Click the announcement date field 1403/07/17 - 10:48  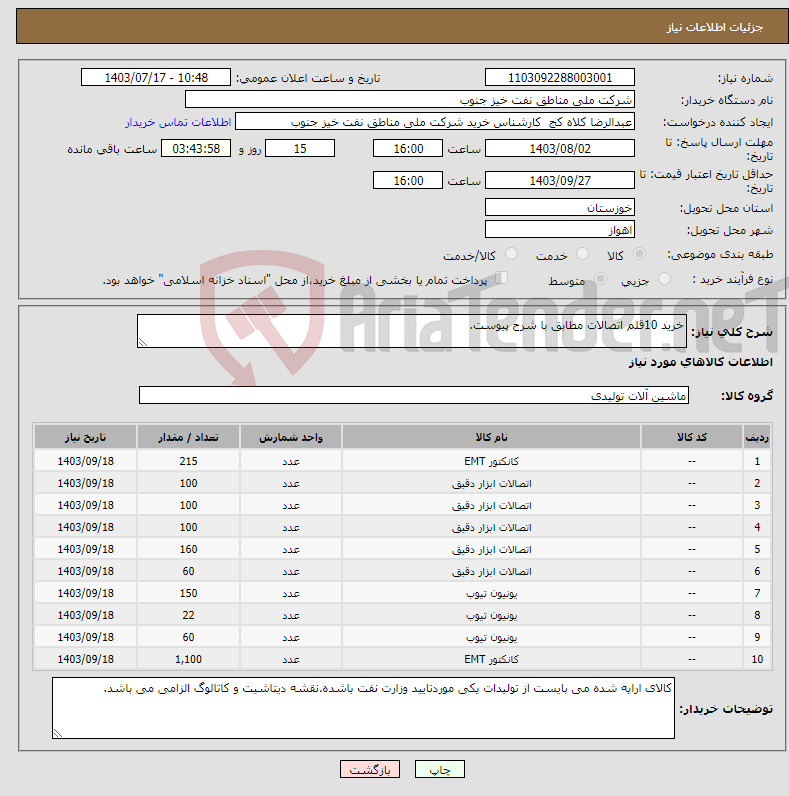click(x=156, y=77)
